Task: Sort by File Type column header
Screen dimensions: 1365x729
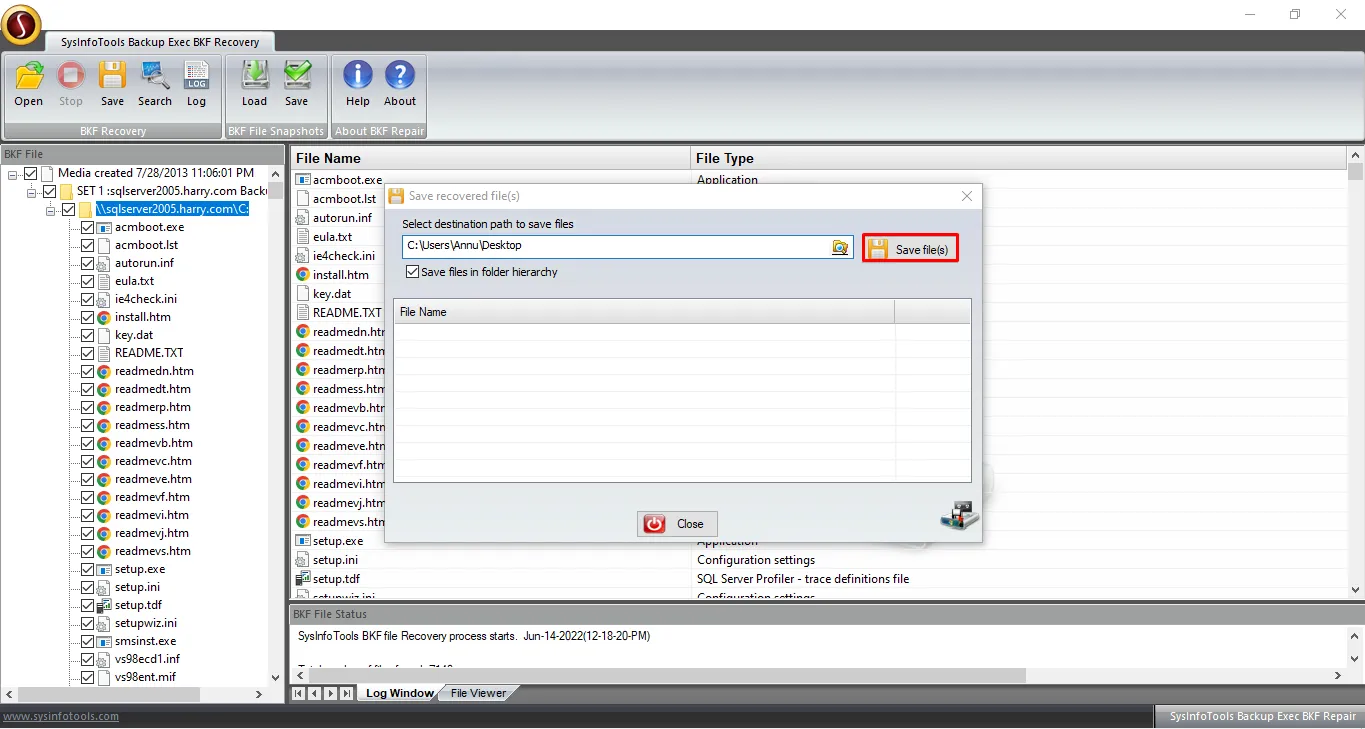Action: point(1018,158)
